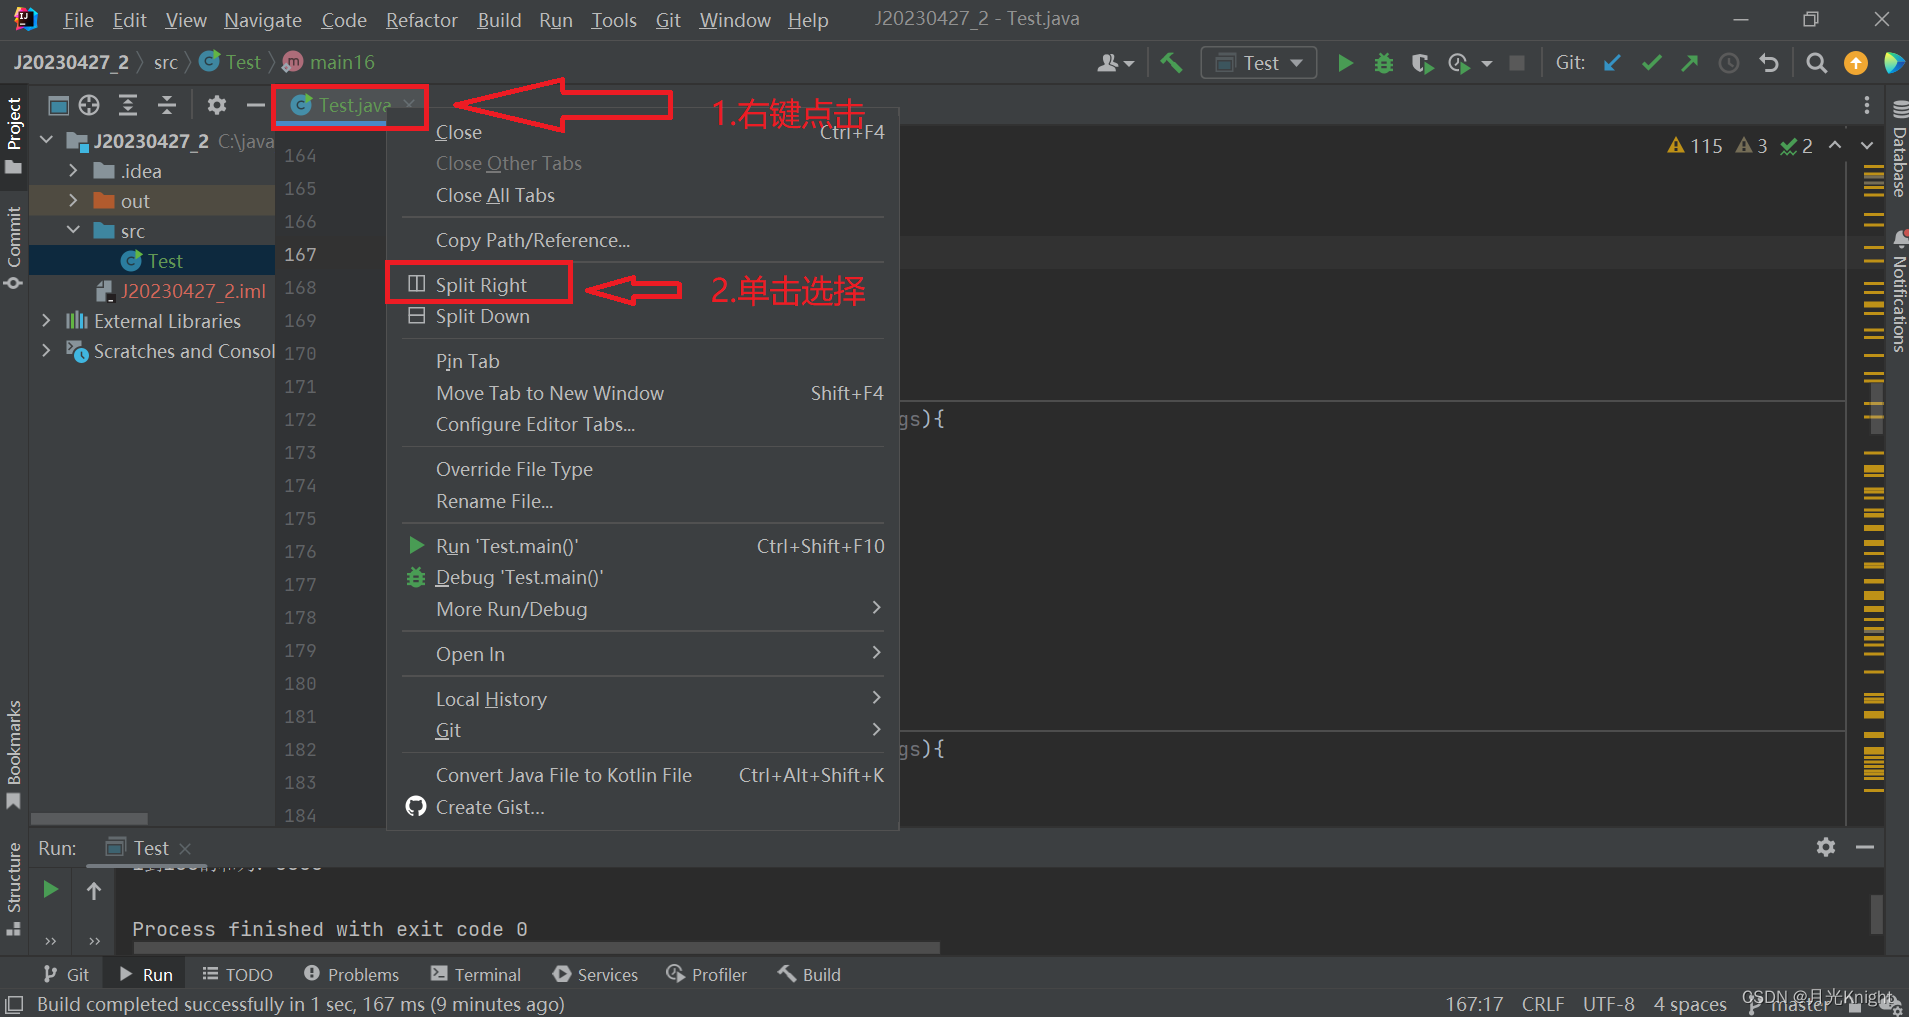Click the 115 warnings indicator
Screen dimensions: 1909x1017
click(x=1695, y=146)
